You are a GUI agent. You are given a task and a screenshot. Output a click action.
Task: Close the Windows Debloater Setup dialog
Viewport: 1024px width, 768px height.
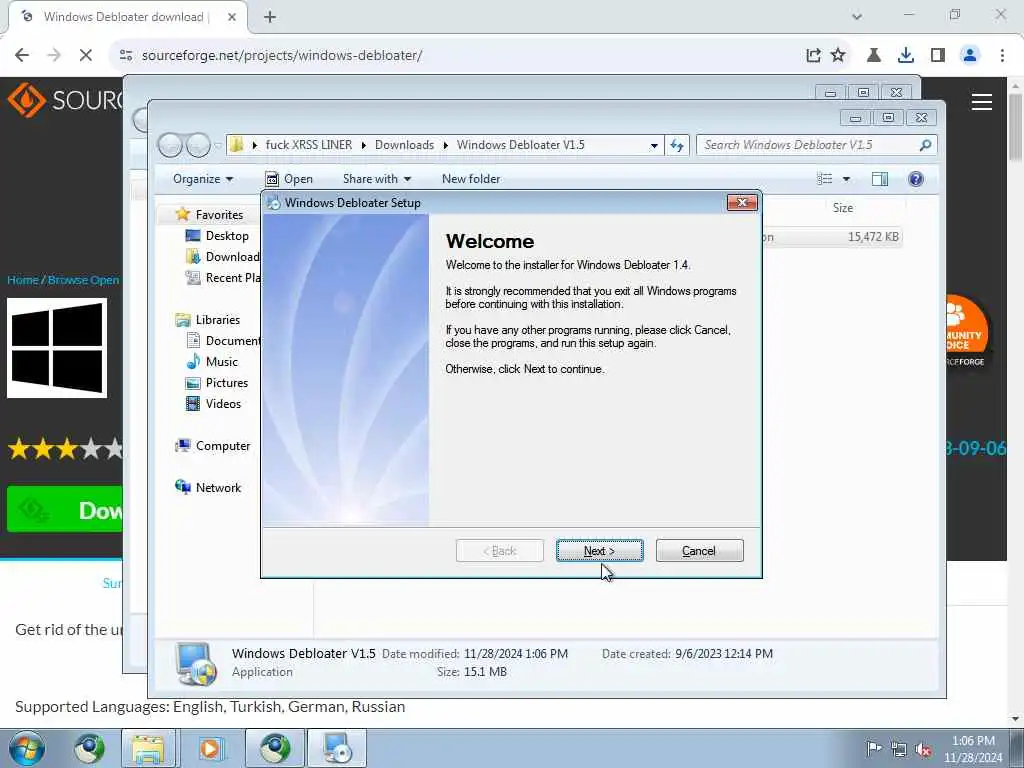pyautogui.click(x=742, y=202)
